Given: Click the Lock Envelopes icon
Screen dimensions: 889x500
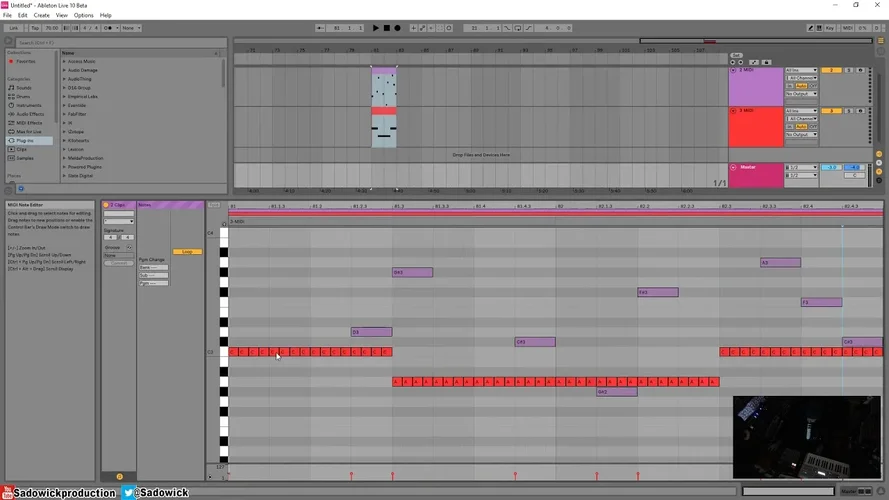Looking at the screenshot, I should click(x=766, y=62).
